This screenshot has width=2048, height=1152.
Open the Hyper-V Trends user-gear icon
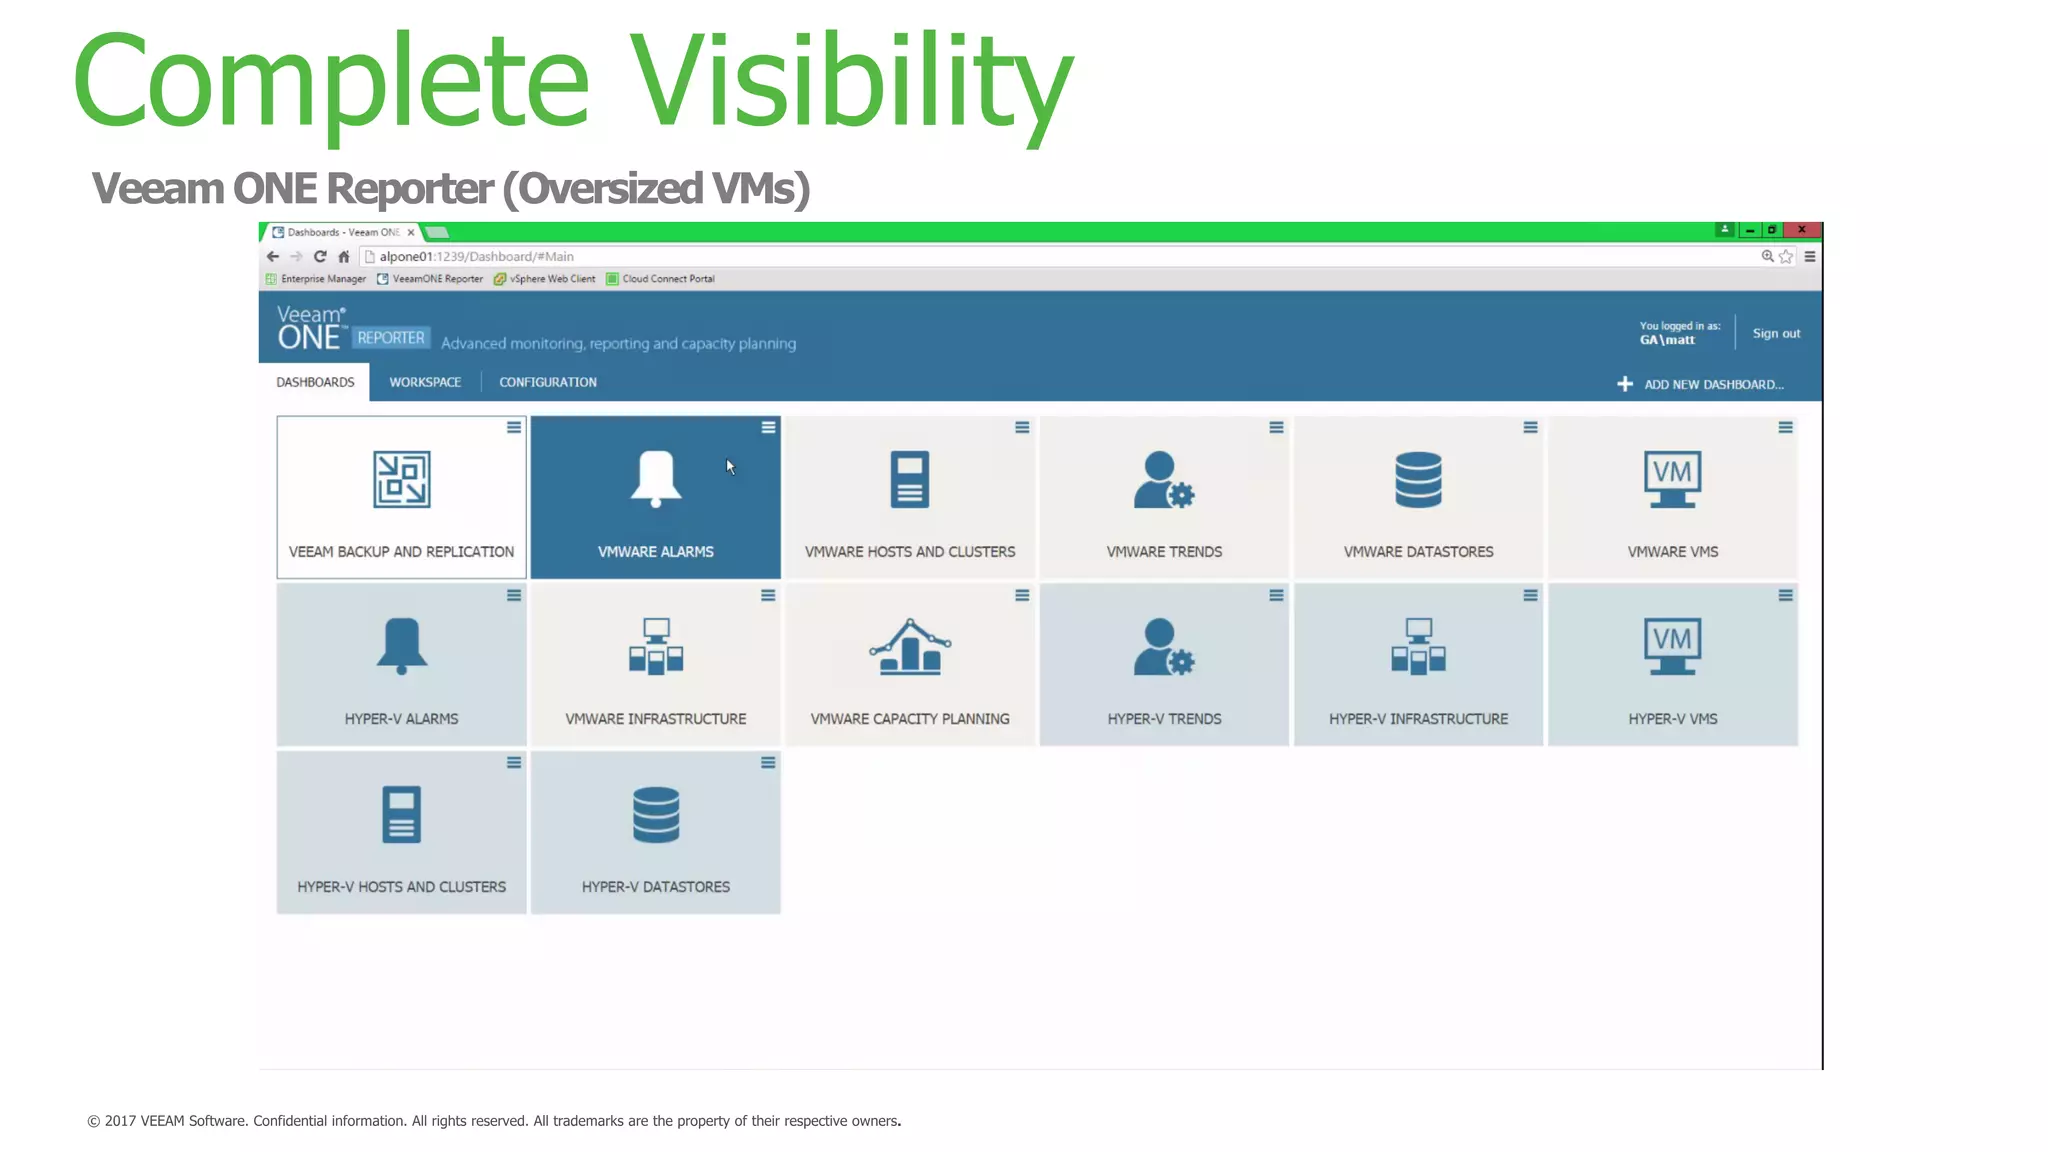[1164, 646]
